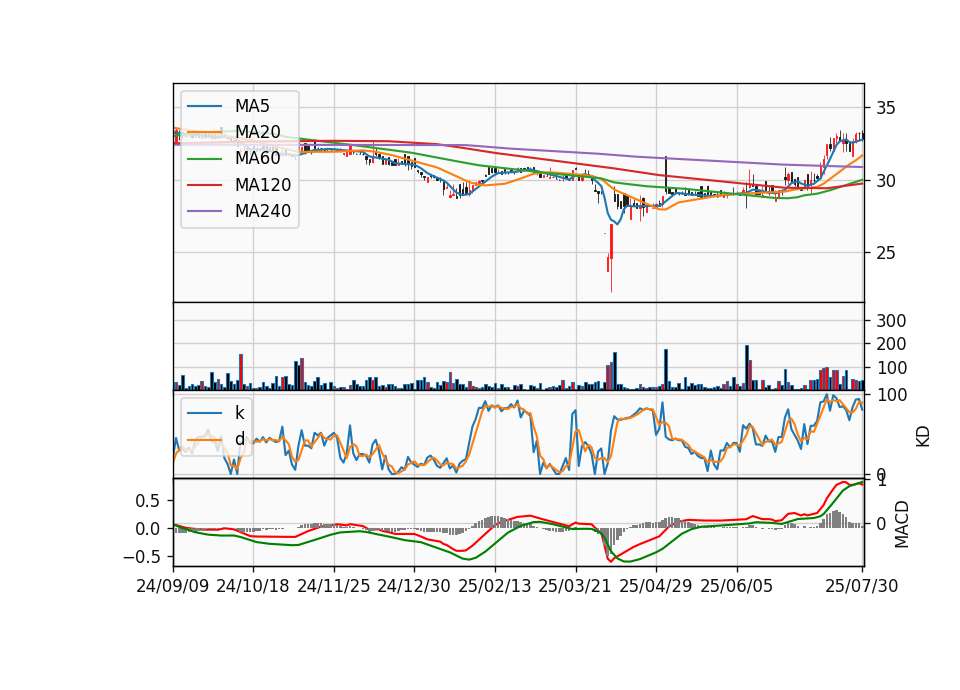The image size is (960, 690).
Task: Select the MA240 legend label
Action: click(263, 211)
